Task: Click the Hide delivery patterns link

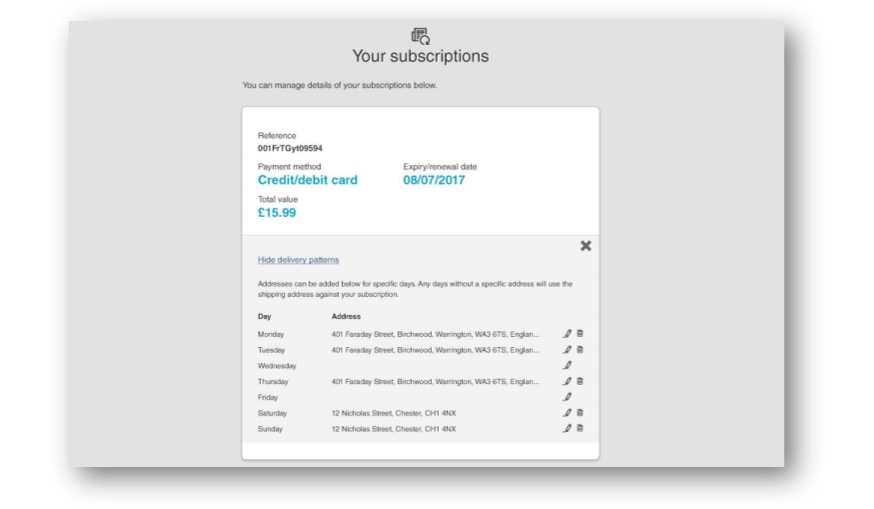Action: (298, 260)
